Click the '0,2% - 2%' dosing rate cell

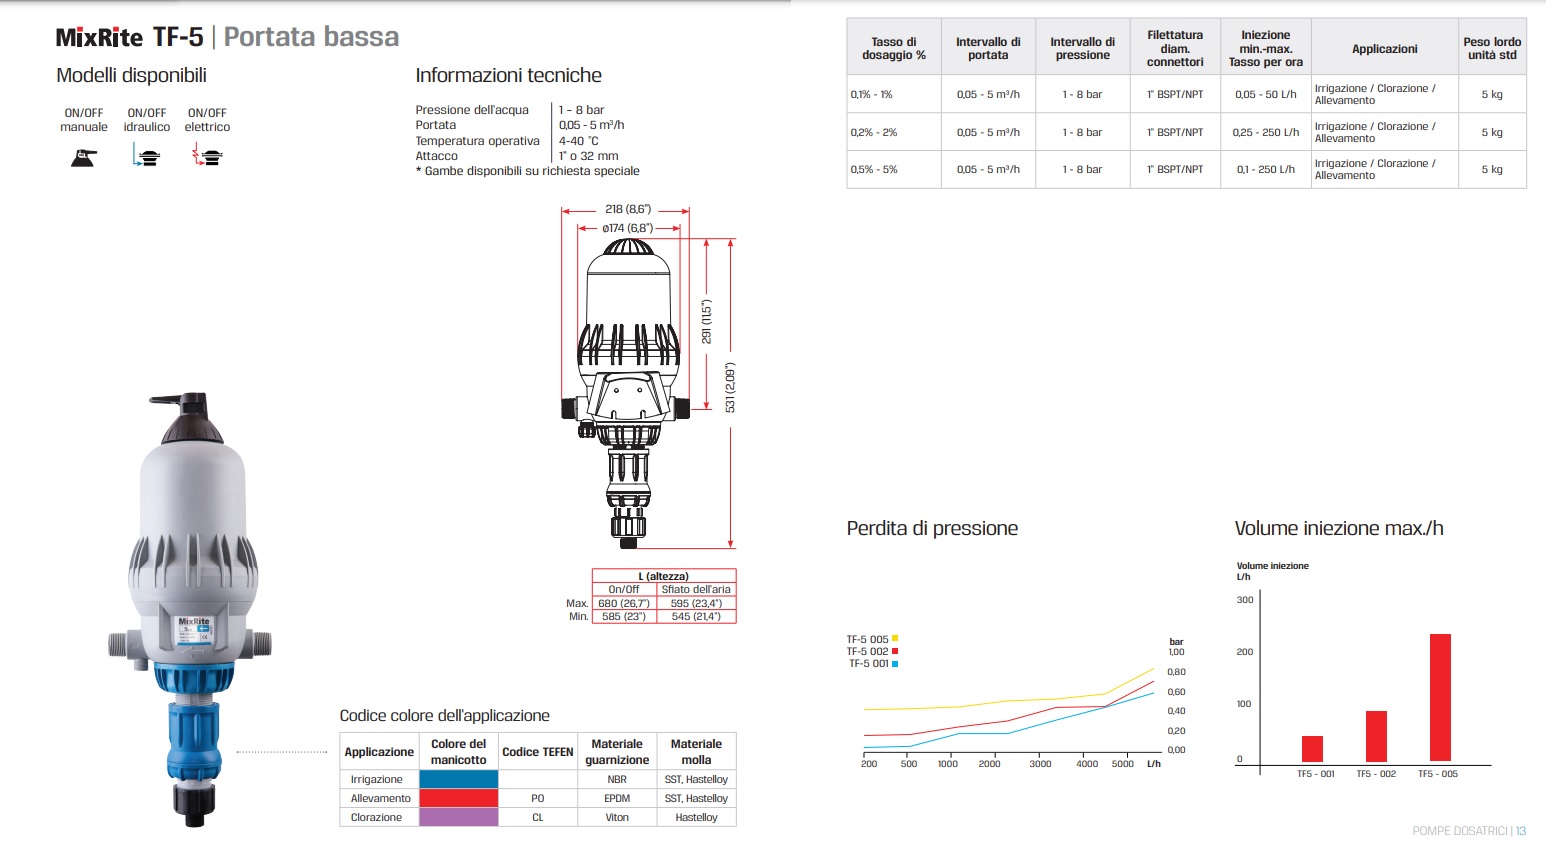click(x=894, y=132)
